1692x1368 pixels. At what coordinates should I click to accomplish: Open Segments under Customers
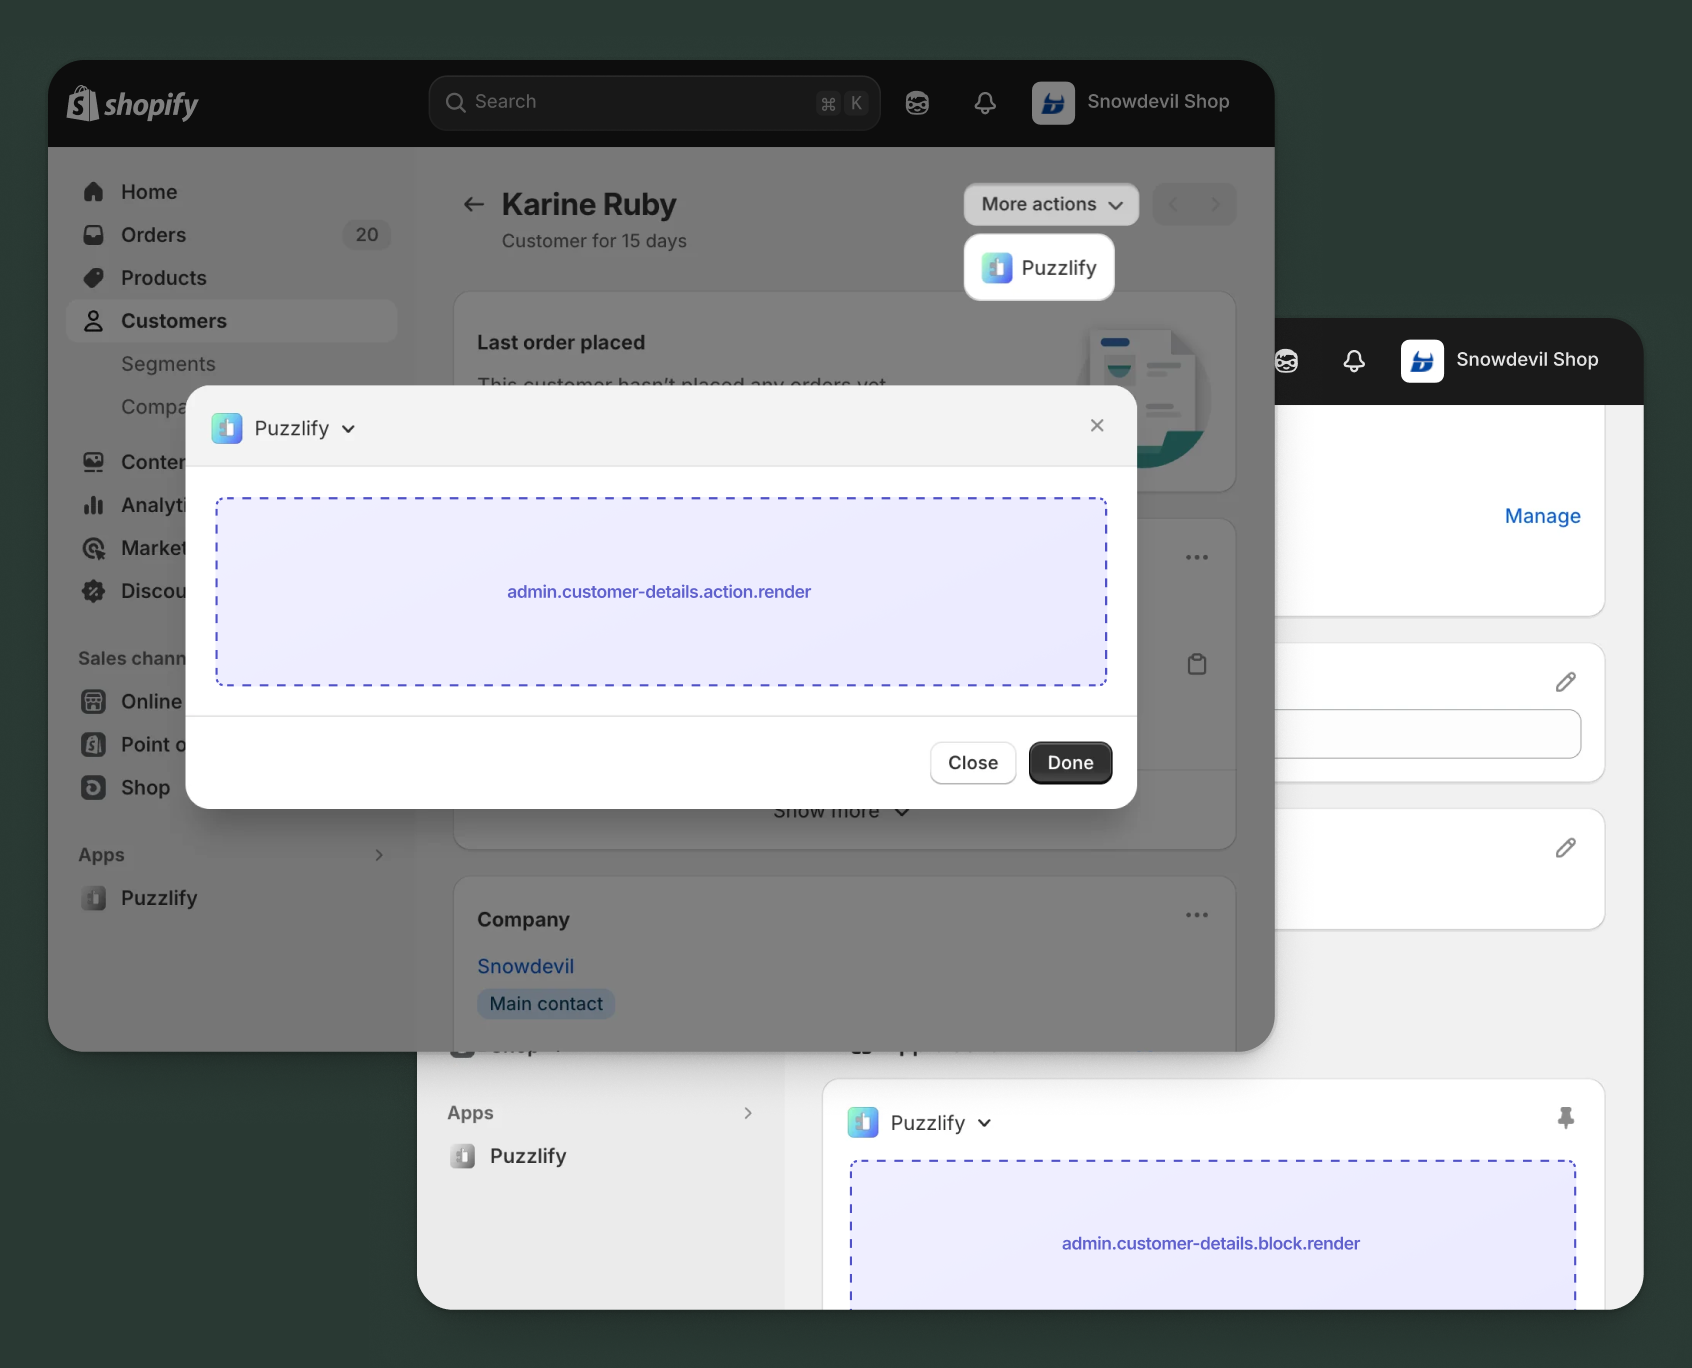coord(168,363)
